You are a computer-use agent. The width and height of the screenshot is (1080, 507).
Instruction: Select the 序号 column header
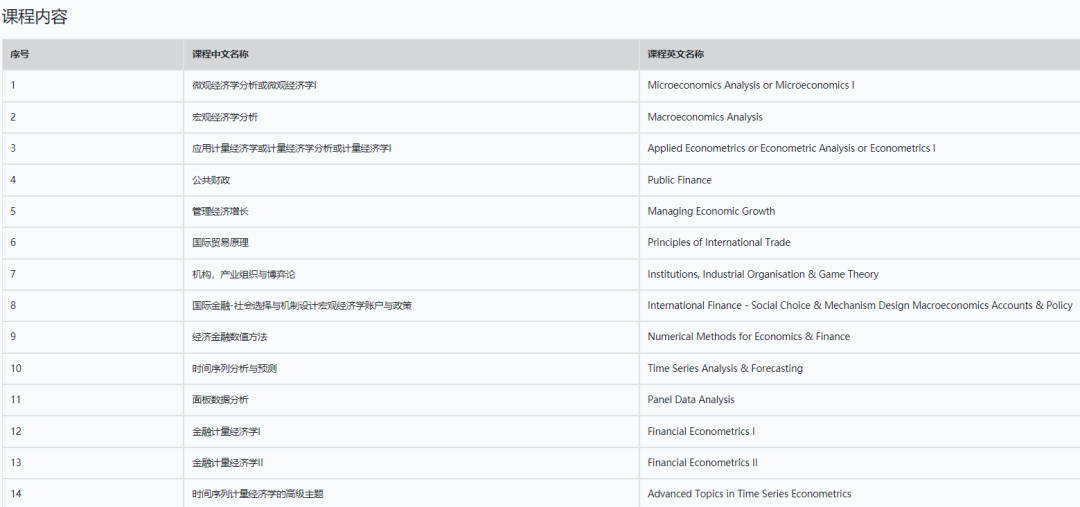(x=20, y=54)
